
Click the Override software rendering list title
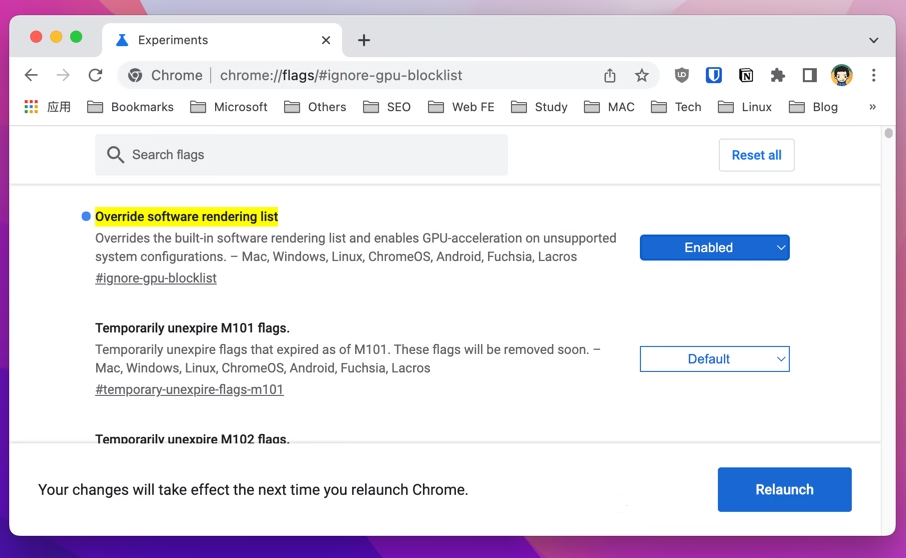[187, 217]
